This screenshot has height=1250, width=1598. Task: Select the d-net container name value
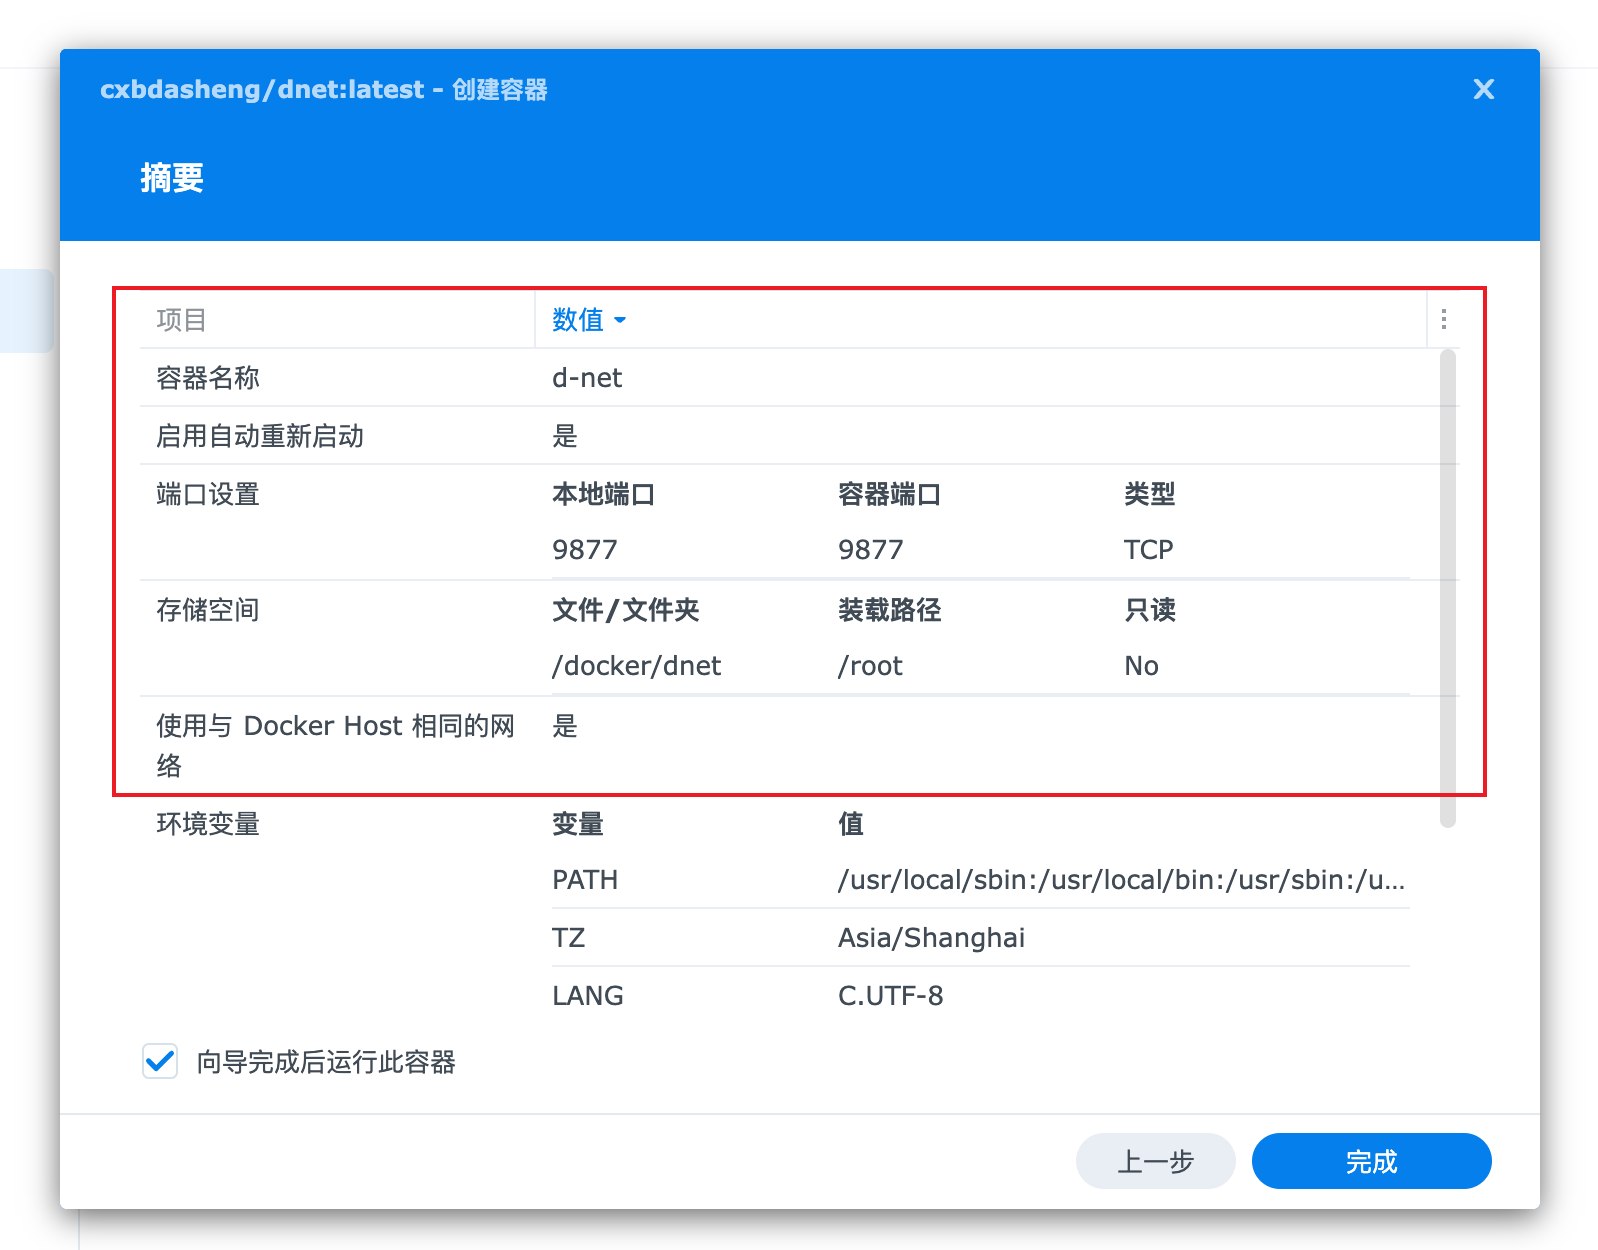point(587,378)
